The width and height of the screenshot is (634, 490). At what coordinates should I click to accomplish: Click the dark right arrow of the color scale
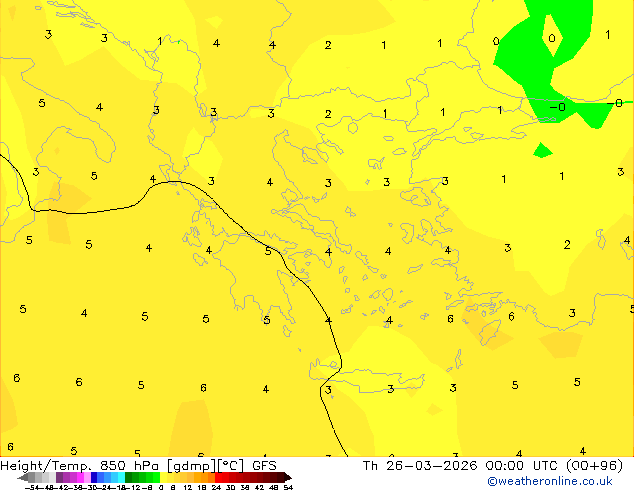[288, 478]
